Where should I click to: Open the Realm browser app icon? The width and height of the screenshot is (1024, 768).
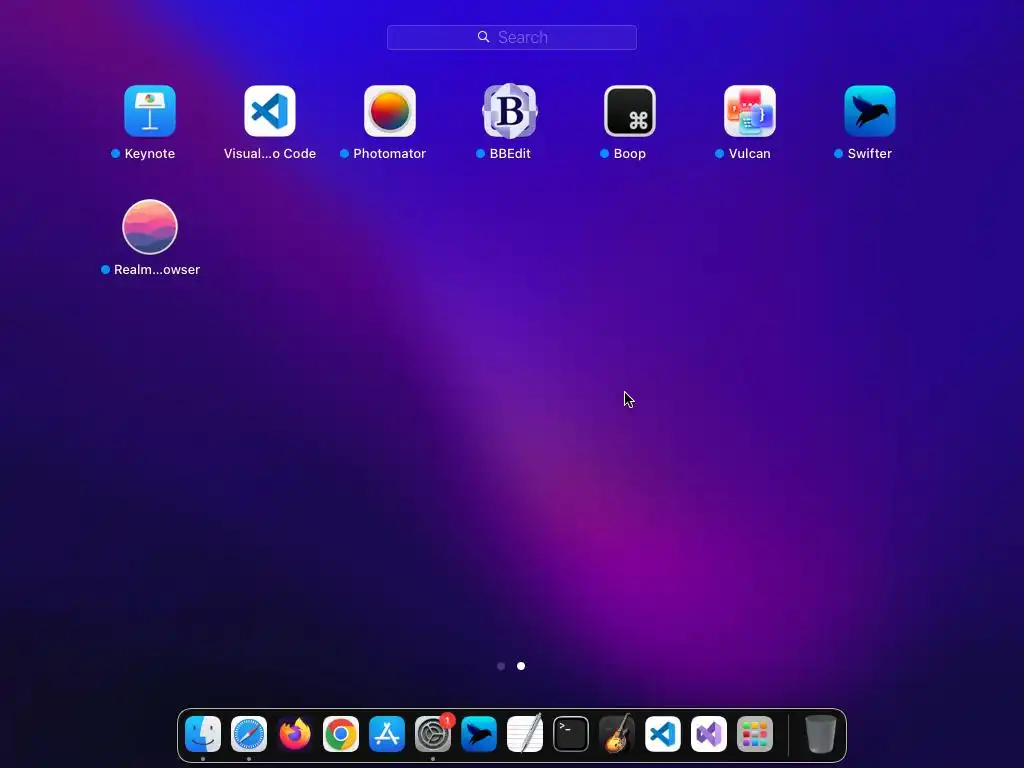150,227
